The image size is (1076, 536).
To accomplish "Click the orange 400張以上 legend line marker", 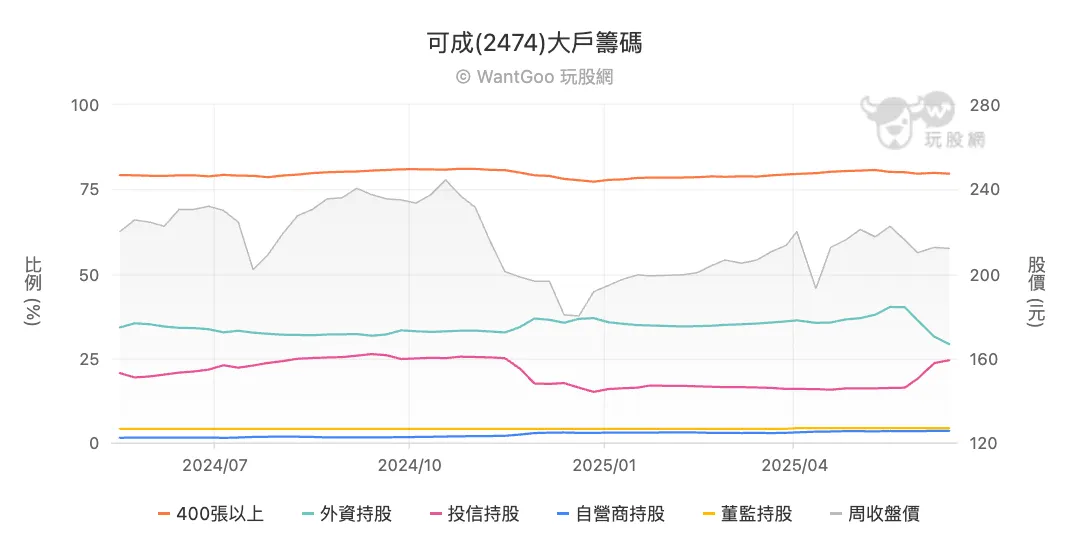I will (x=165, y=514).
